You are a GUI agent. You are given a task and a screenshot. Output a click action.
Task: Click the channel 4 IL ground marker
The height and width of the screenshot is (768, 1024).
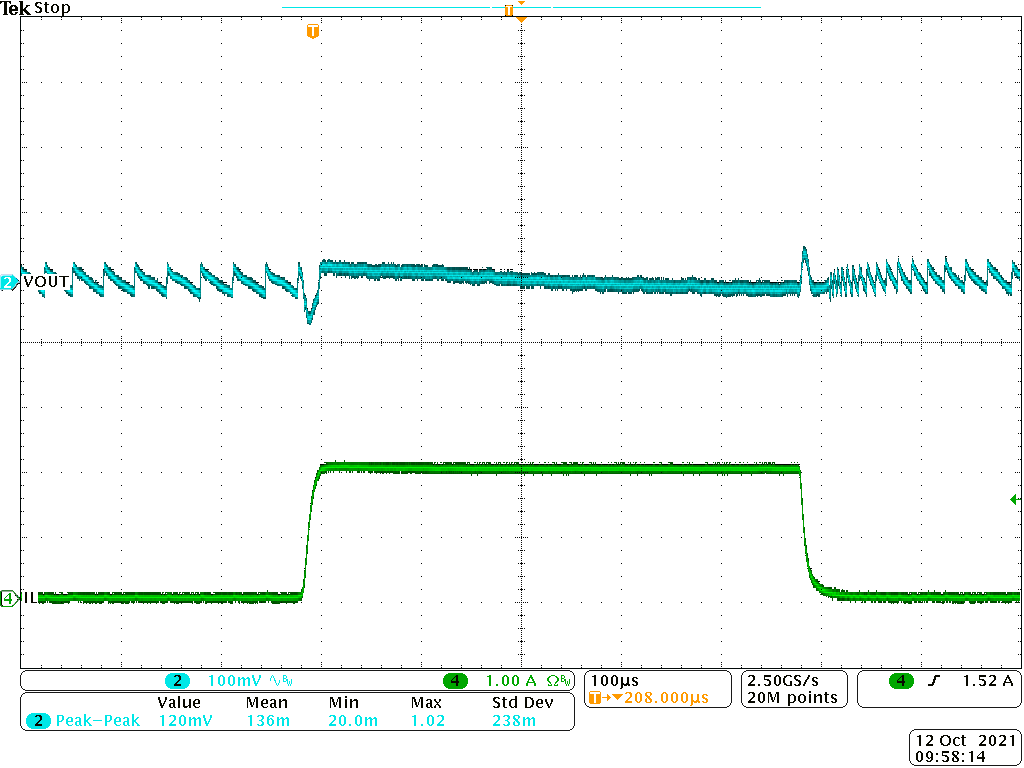pyautogui.click(x=9, y=598)
